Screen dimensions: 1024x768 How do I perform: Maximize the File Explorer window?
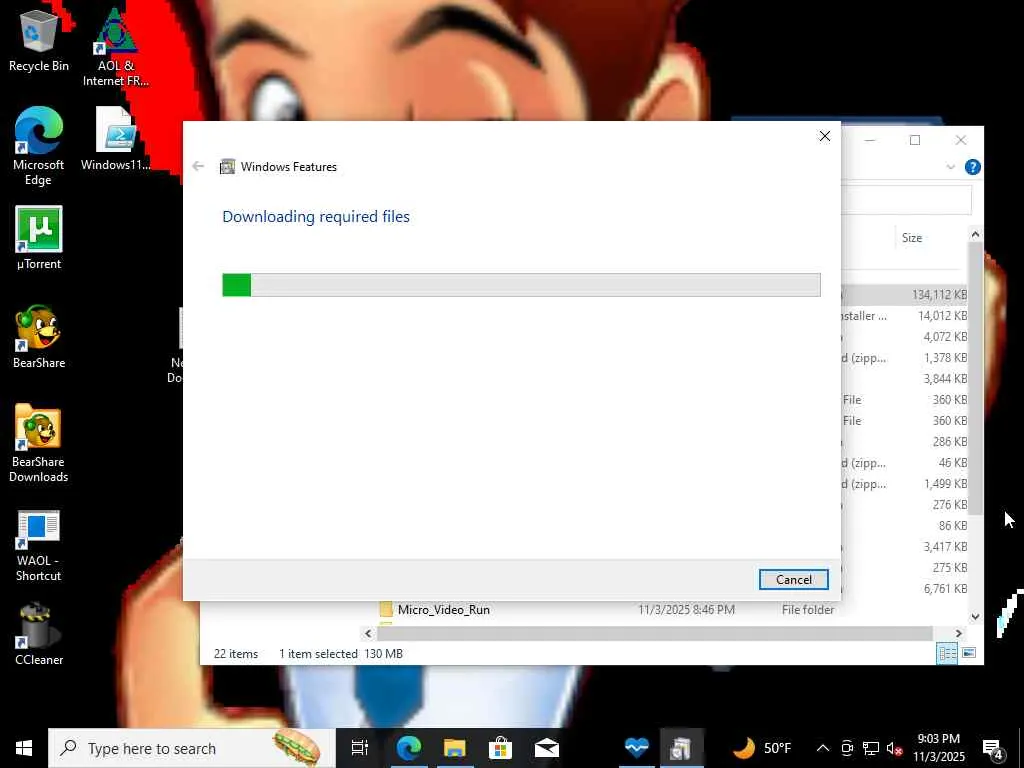pyautogui.click(x=915, y=140)
